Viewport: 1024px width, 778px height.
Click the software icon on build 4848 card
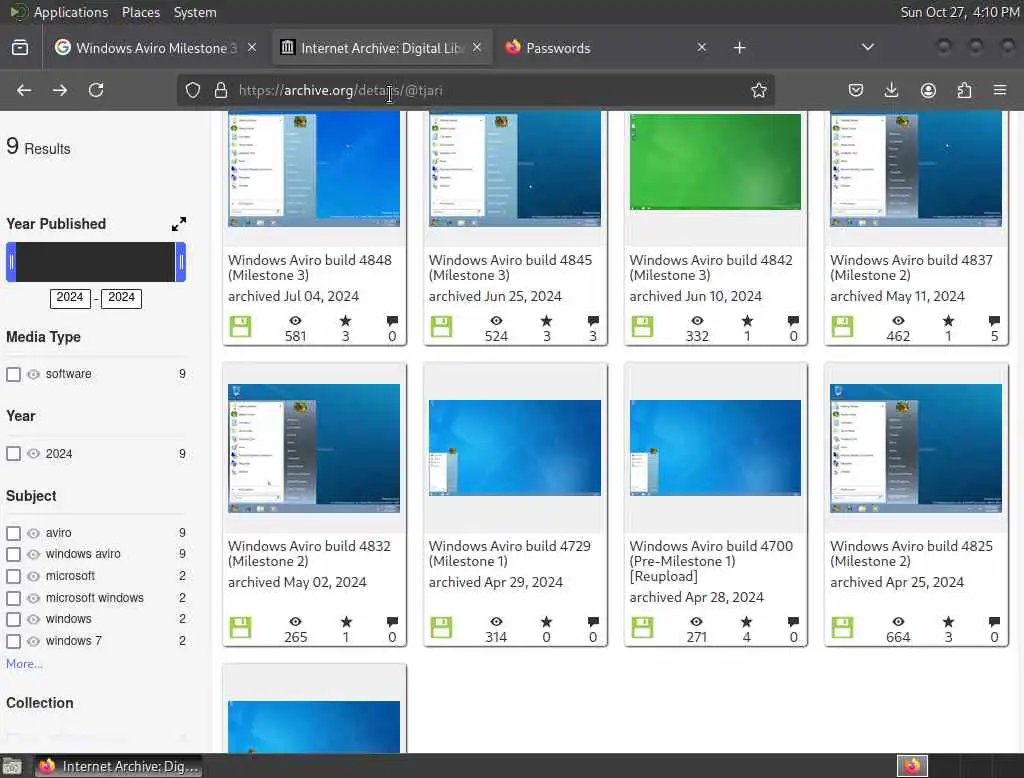point(240,326)
